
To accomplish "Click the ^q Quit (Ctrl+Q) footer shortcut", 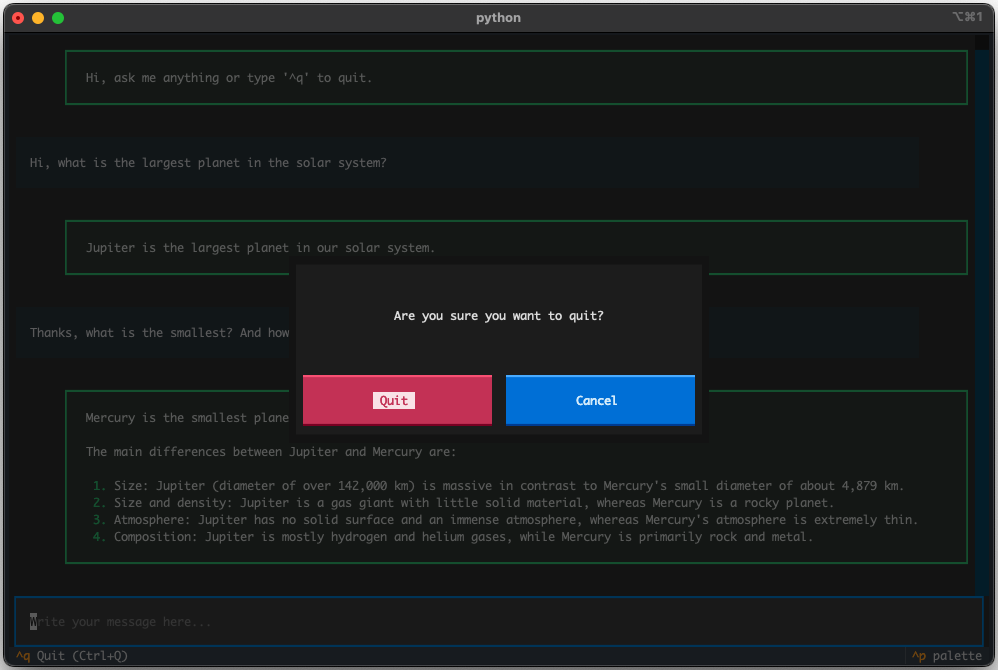I will pyautogui.click(x=72, y=656).
